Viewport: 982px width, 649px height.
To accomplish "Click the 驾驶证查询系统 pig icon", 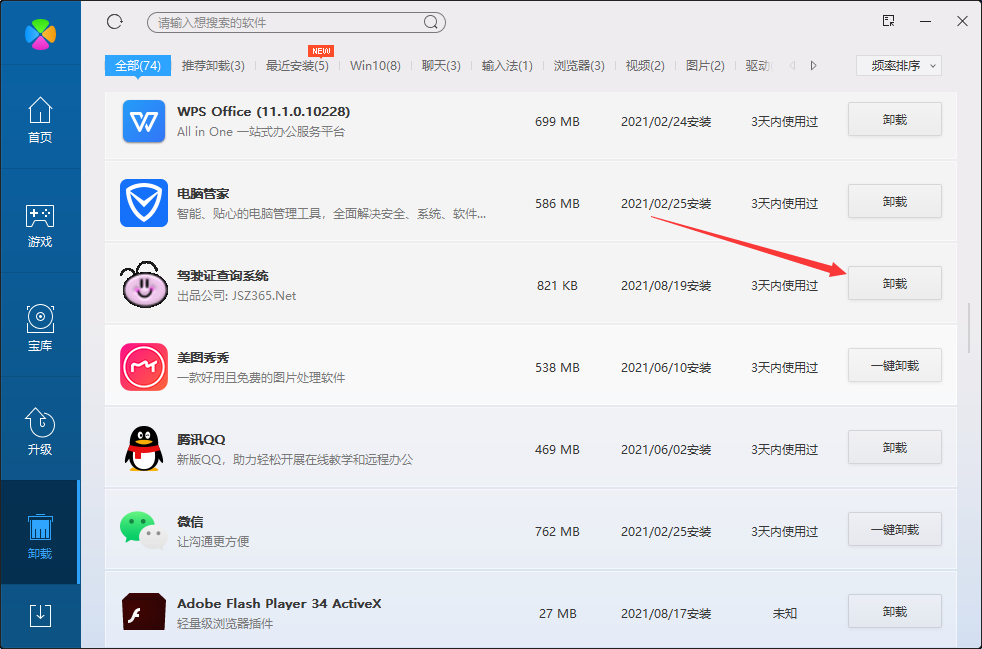I will click(x=144, y=284).
